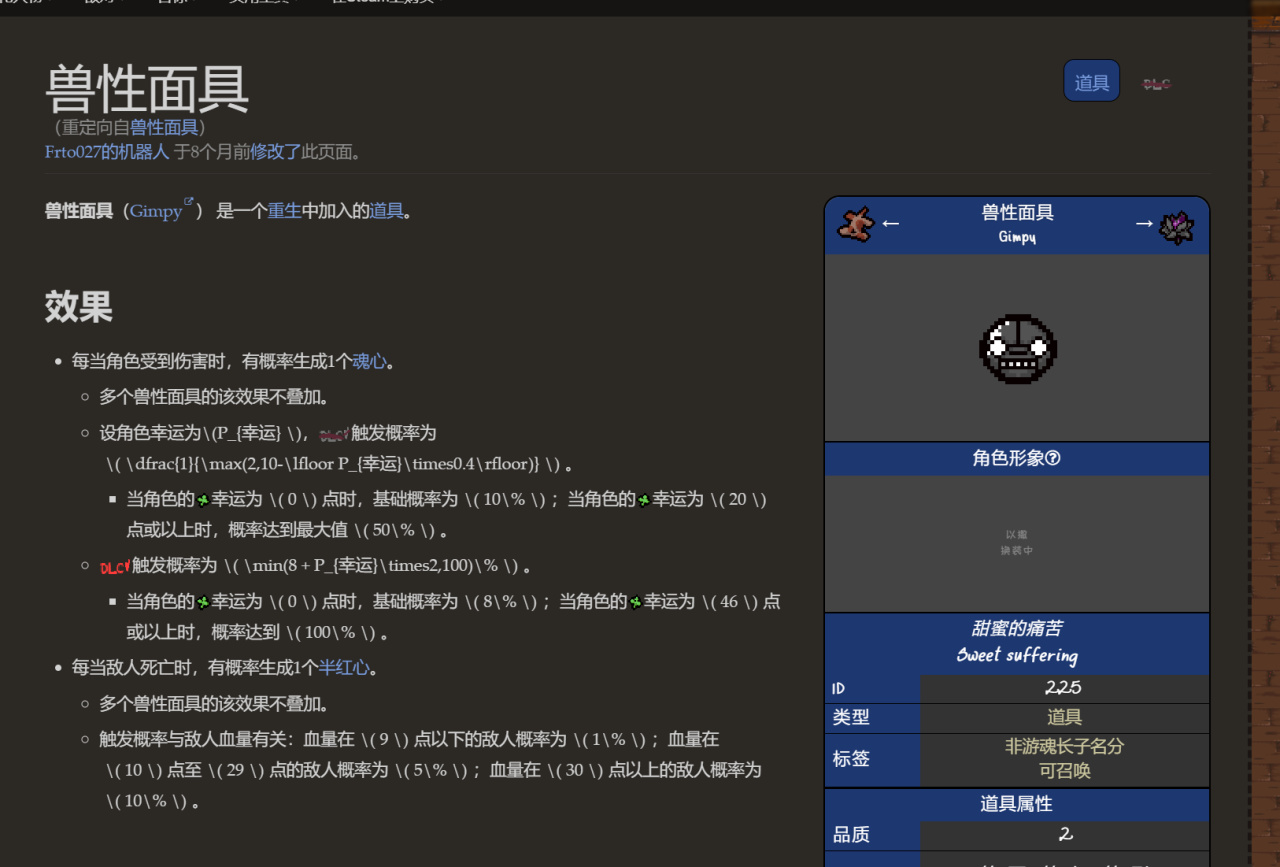Click the \dfrac{1}{\max formula line
This screenshot has height=867, width=1280.
coord(339,464)
